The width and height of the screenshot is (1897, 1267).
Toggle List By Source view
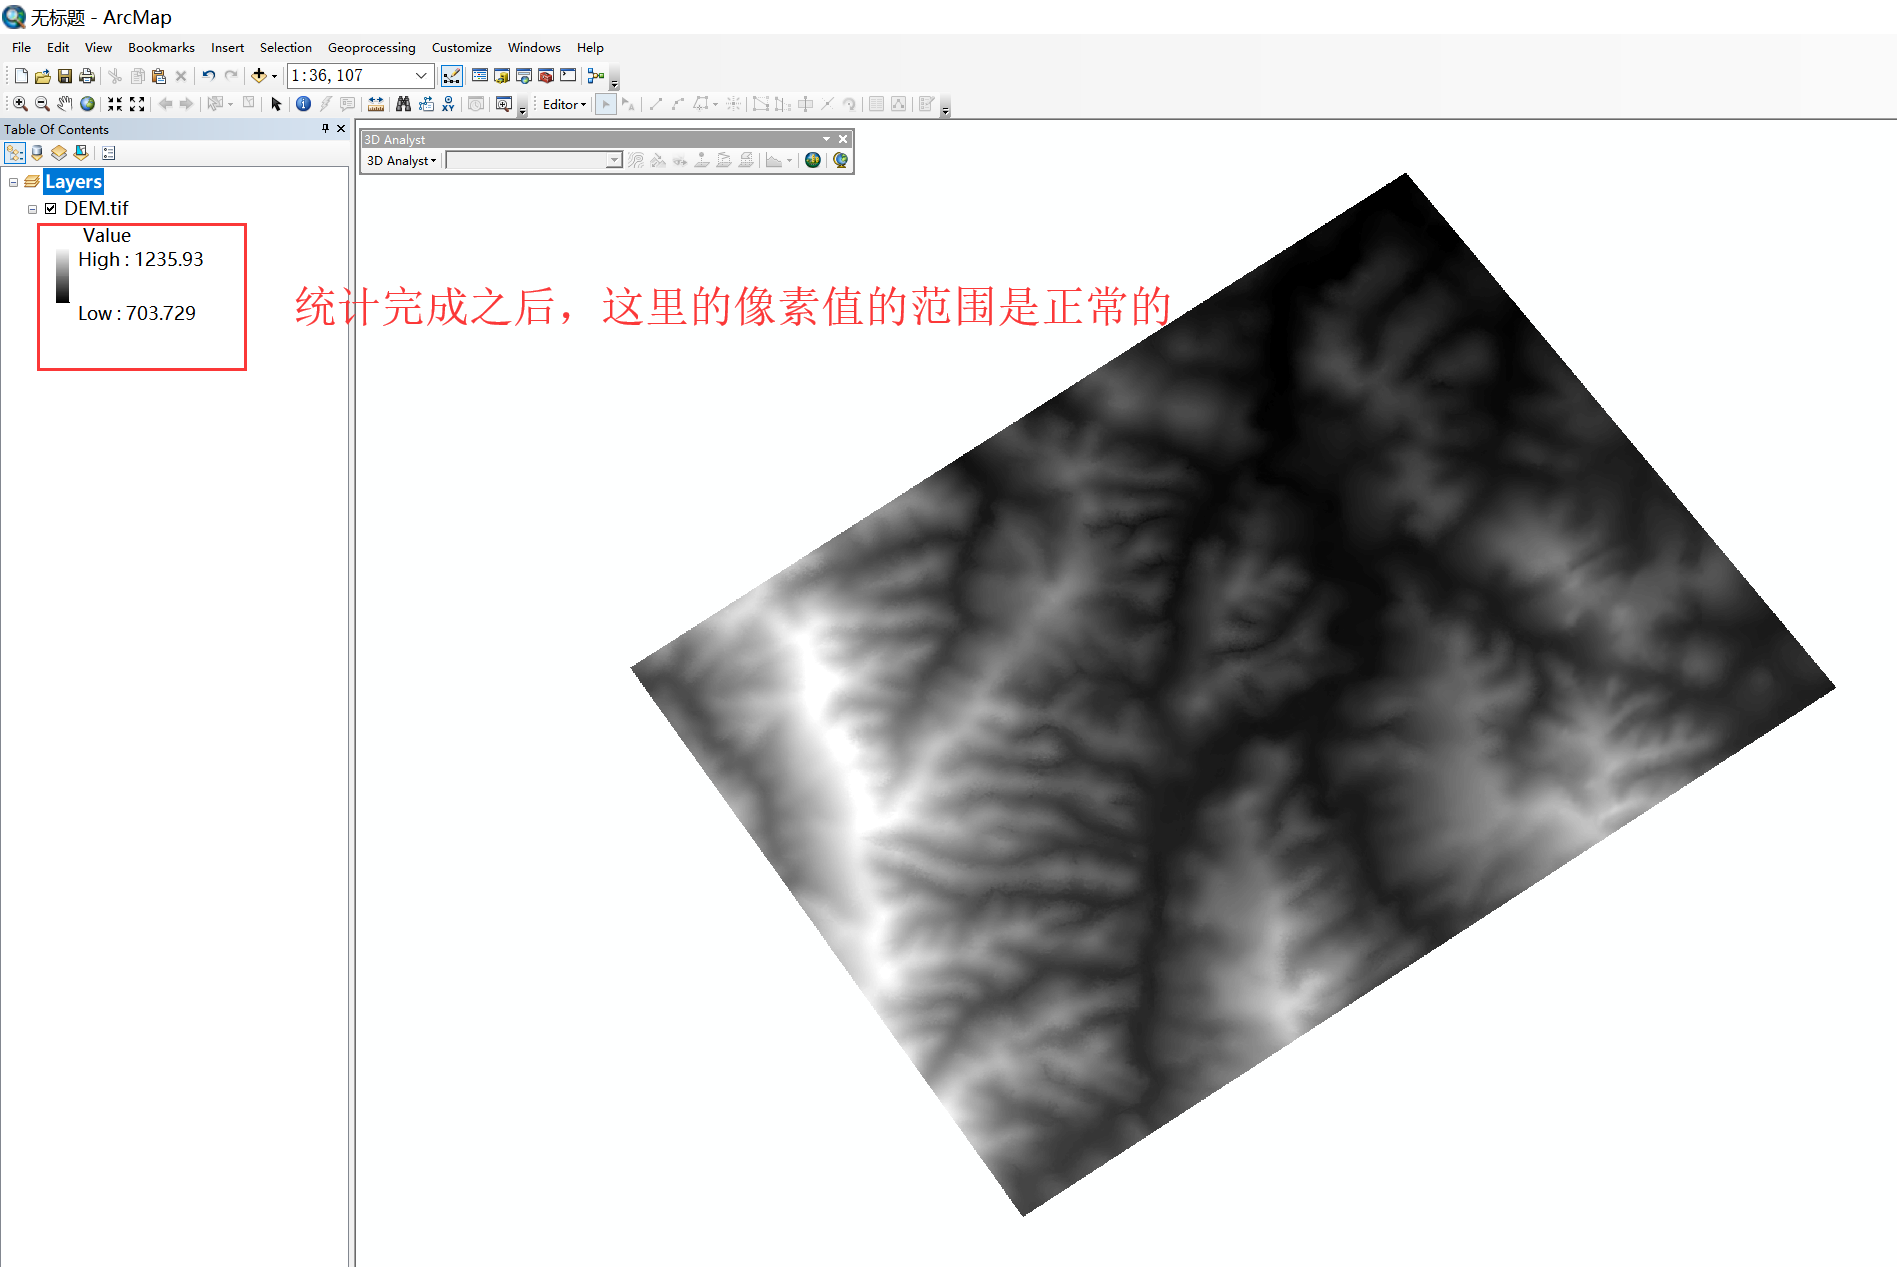click(37, 153)
